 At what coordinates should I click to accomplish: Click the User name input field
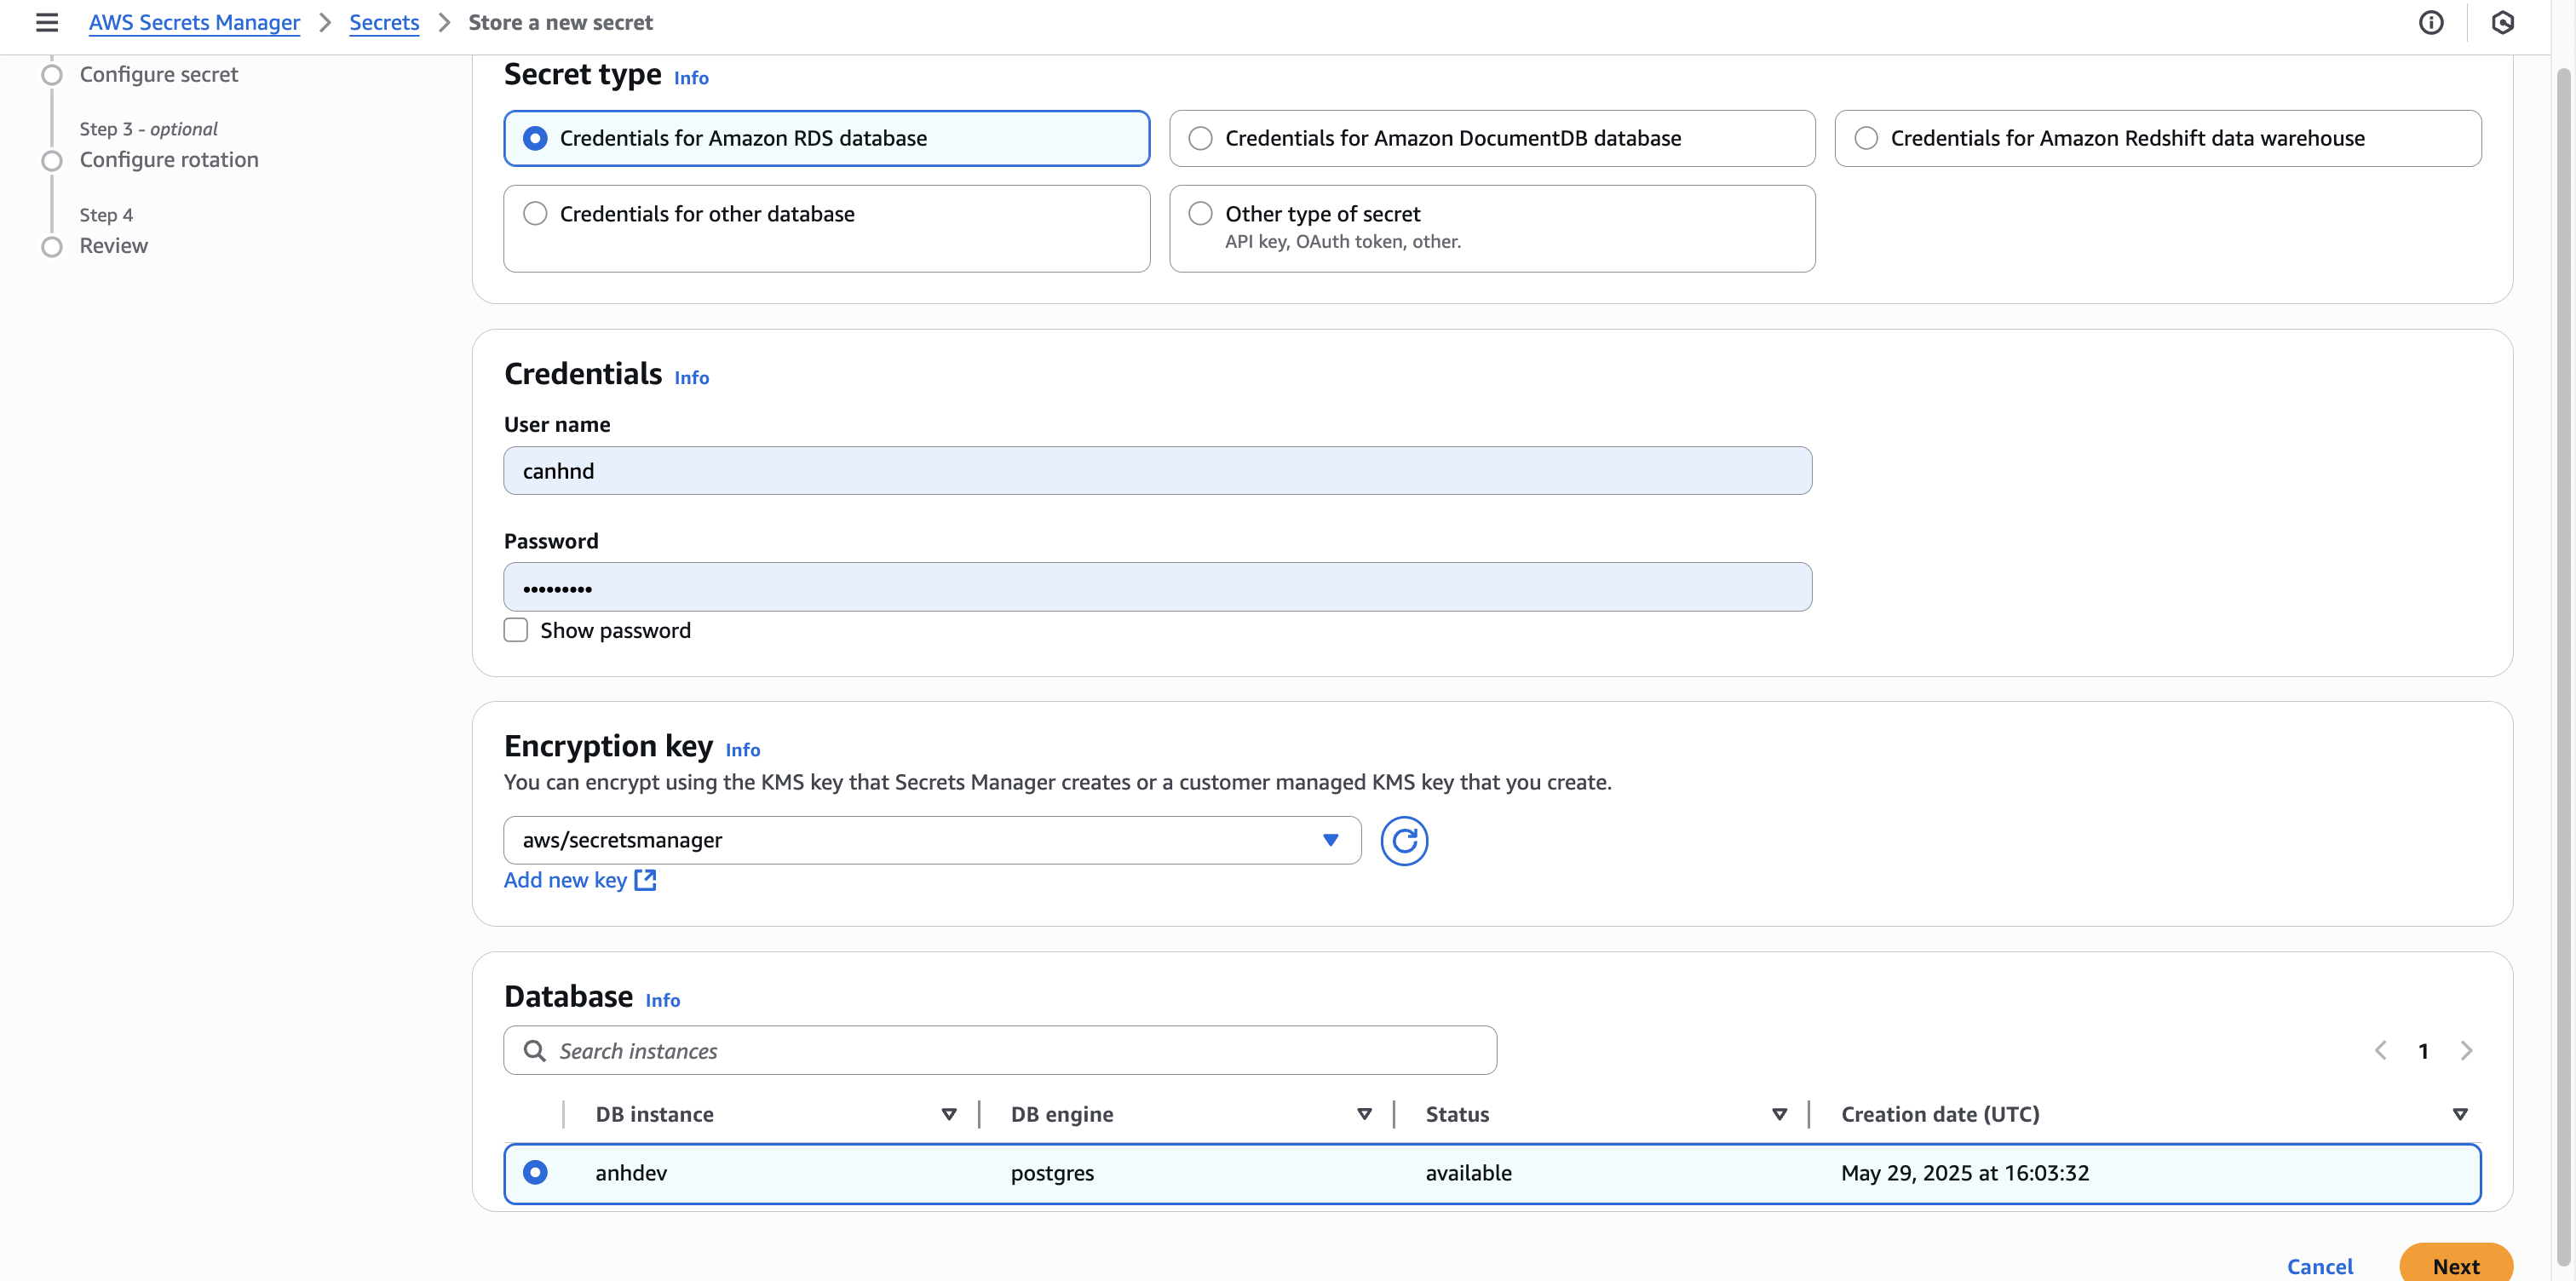1157,470
